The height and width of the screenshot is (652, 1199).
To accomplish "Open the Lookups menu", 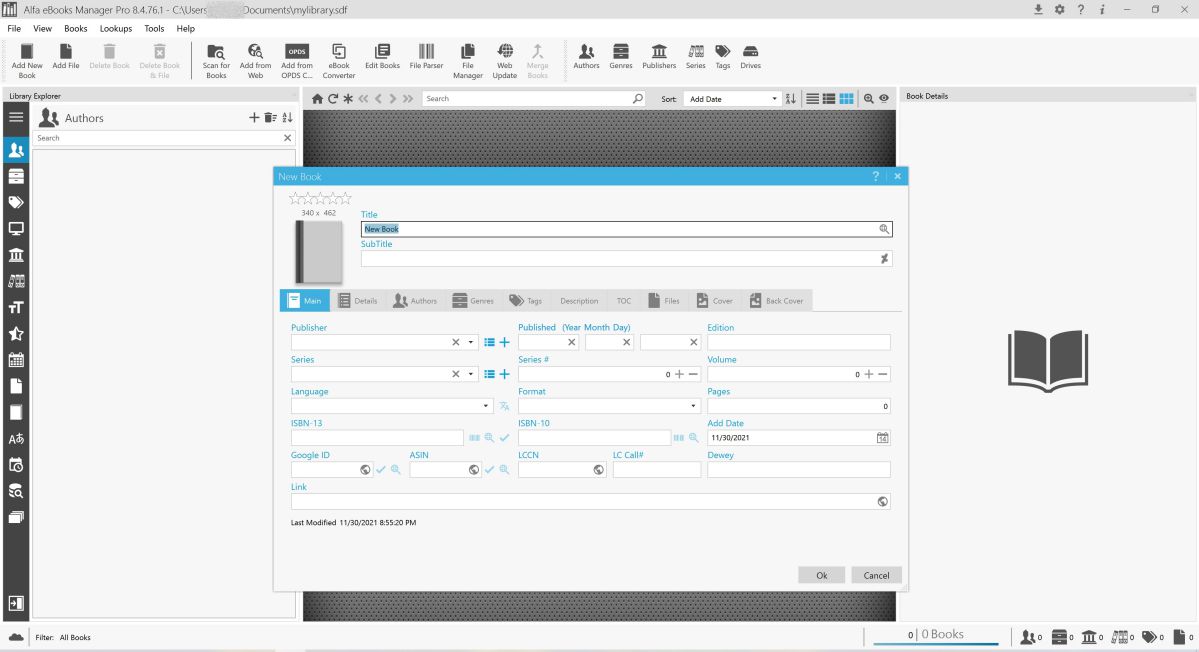I will click(116, 29).
